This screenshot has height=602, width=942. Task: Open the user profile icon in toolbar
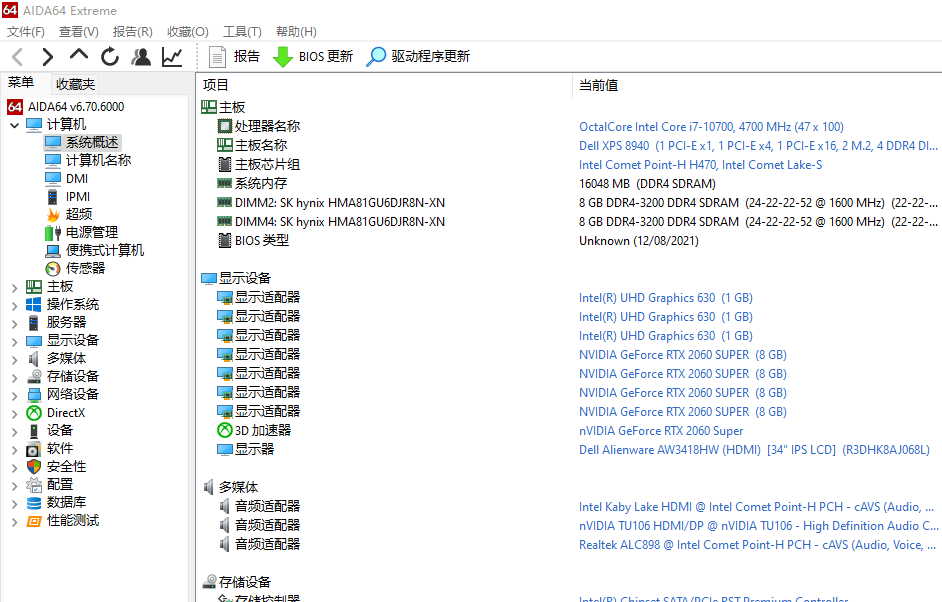141,57
